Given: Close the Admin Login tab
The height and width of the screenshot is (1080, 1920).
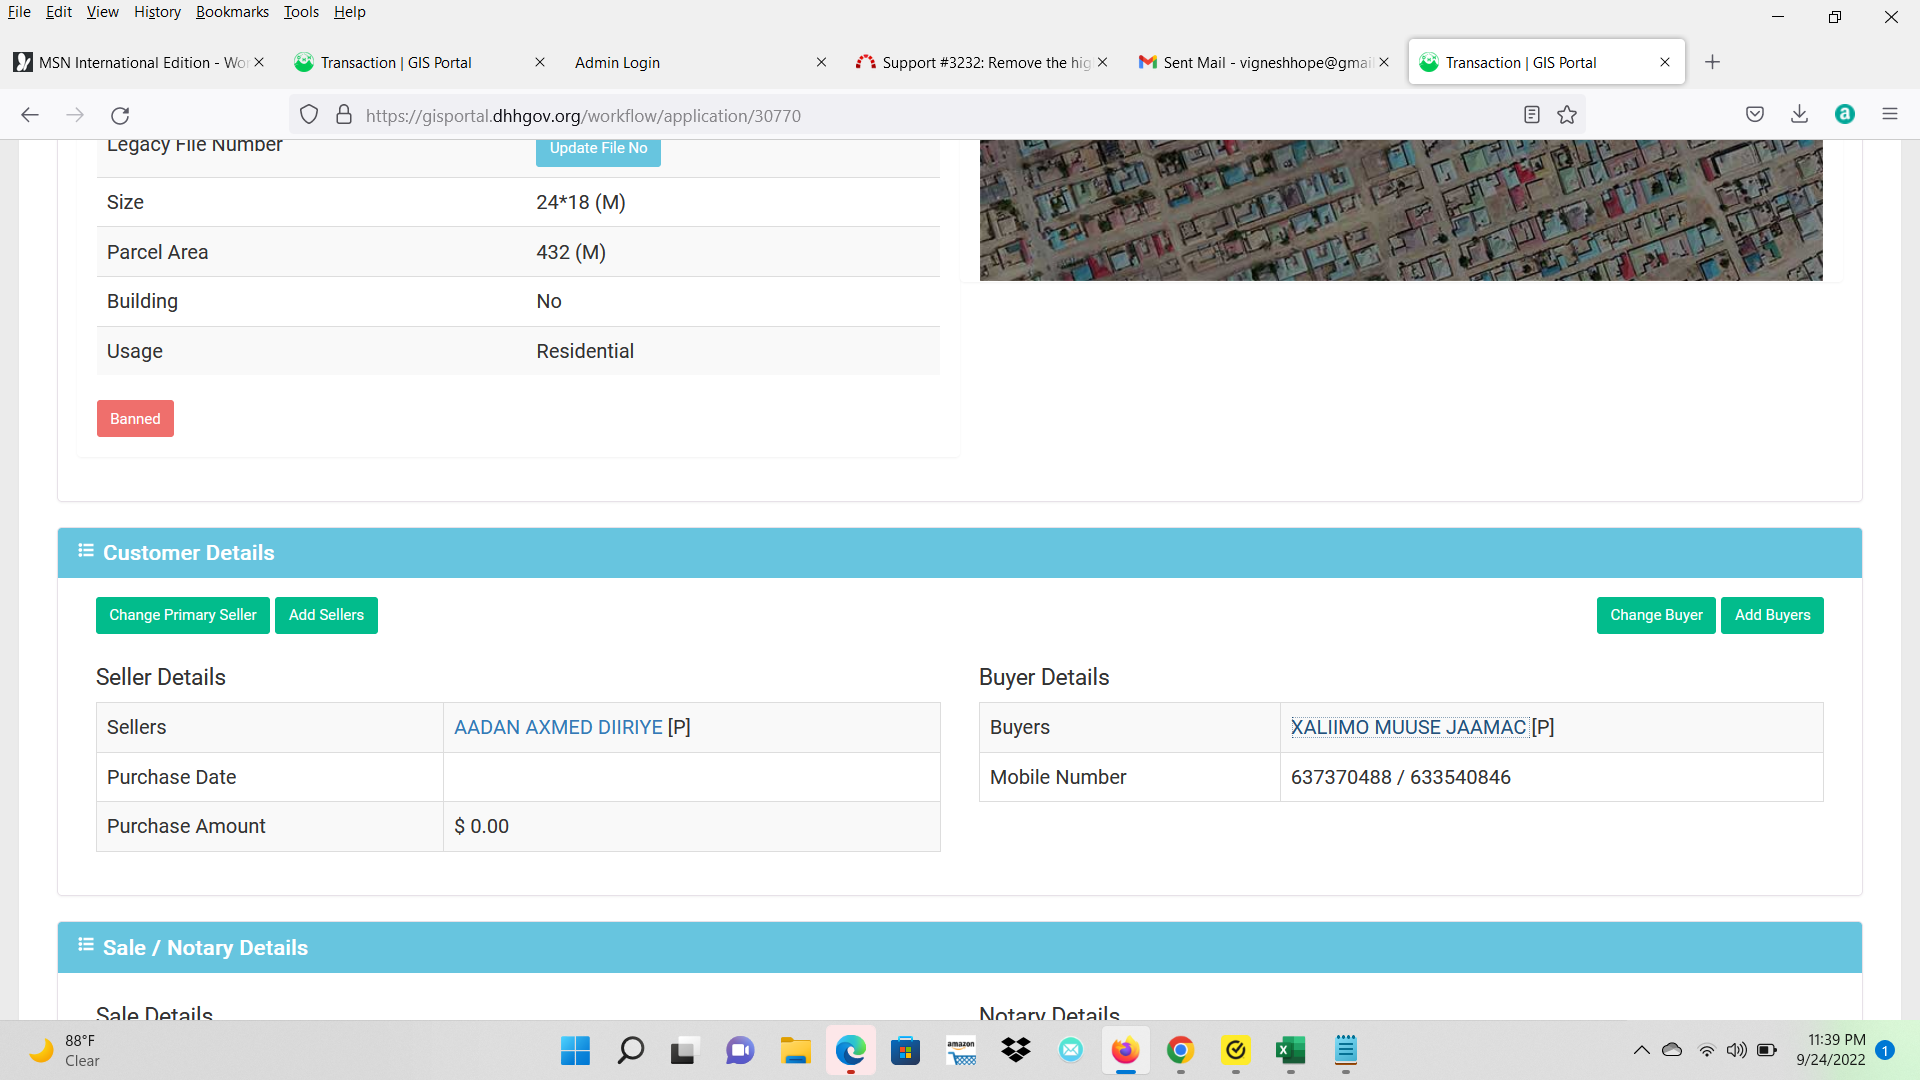Looking at the screenshot, I should [821, 62].
